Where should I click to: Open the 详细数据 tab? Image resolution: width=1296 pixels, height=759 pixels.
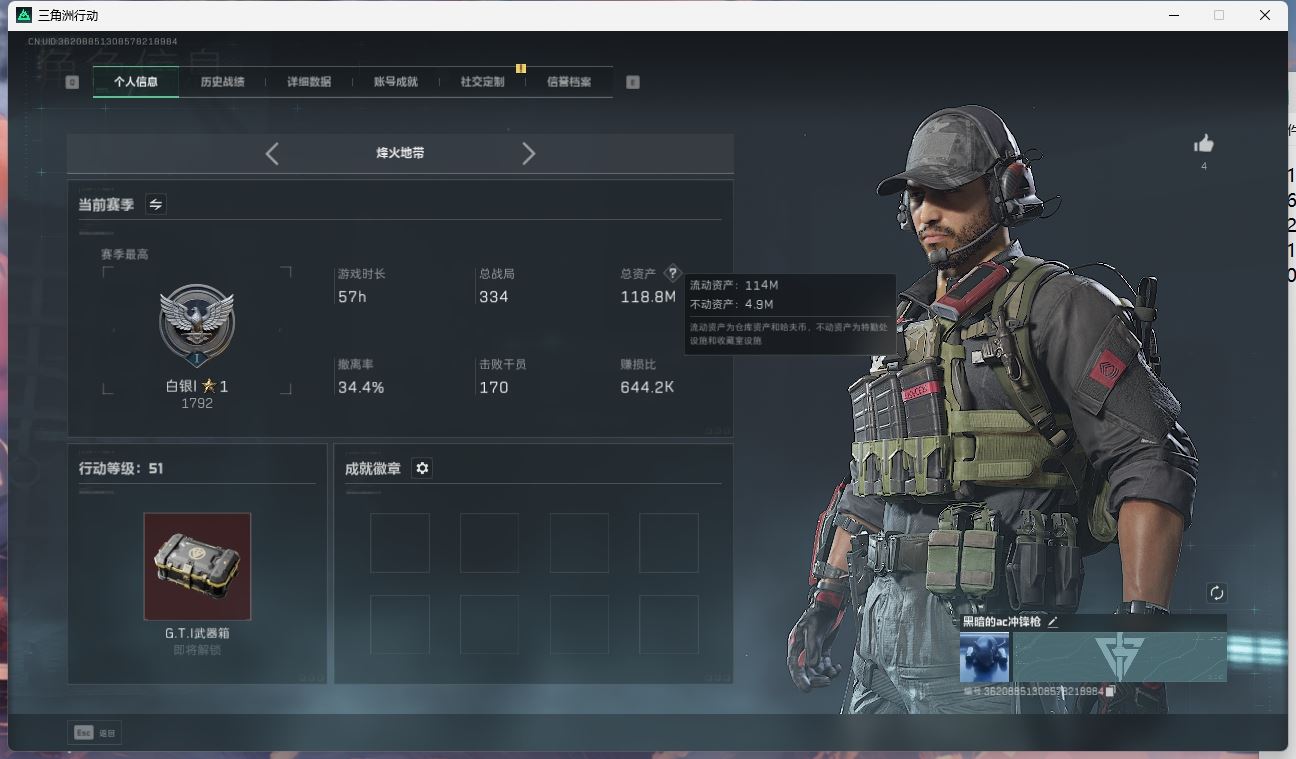[x=309, y=82]
